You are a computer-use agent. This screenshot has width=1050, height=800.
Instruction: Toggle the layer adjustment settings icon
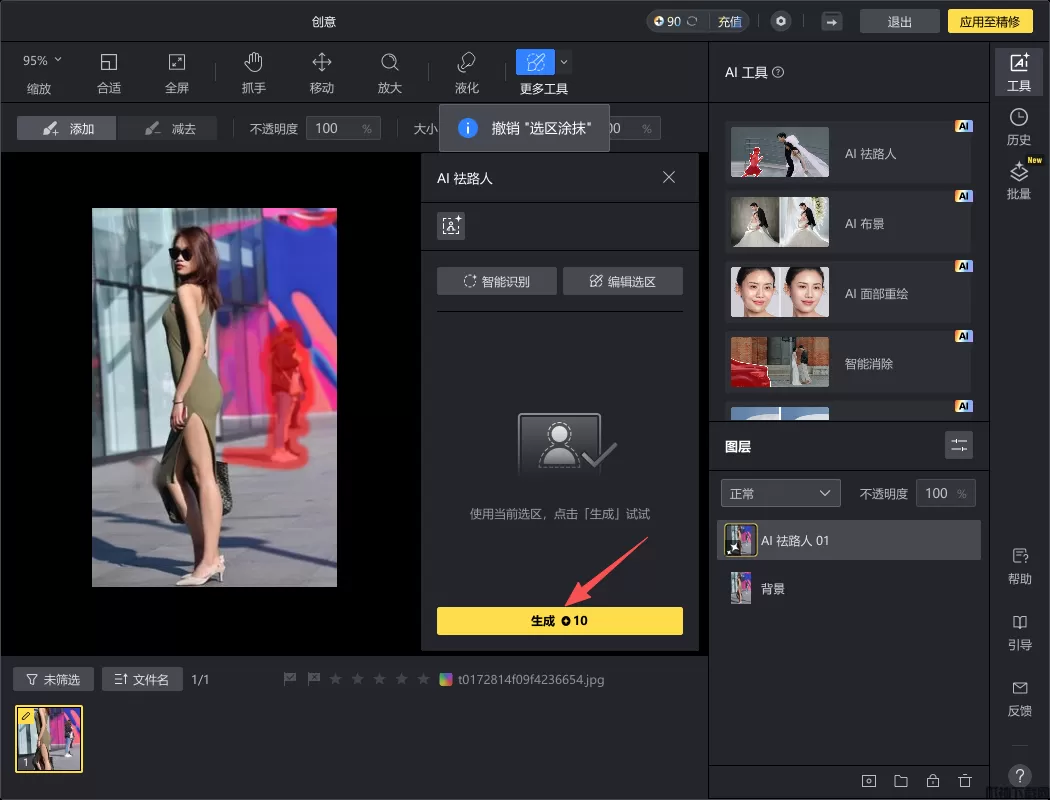(x=958, y=445)
